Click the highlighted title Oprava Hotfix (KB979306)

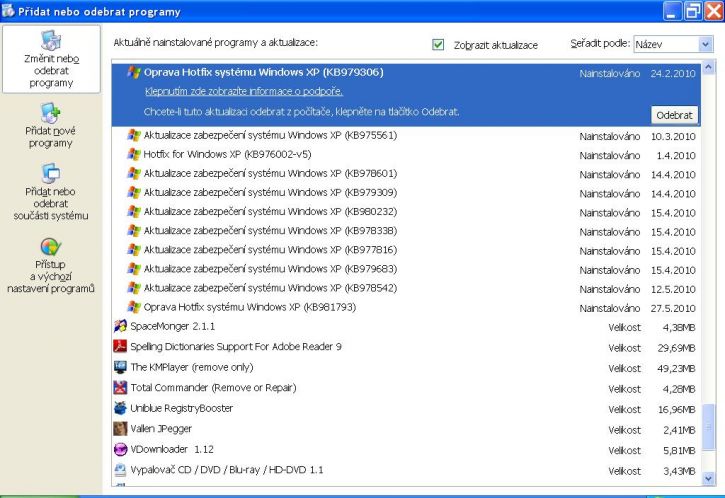(x=264, y=72)
